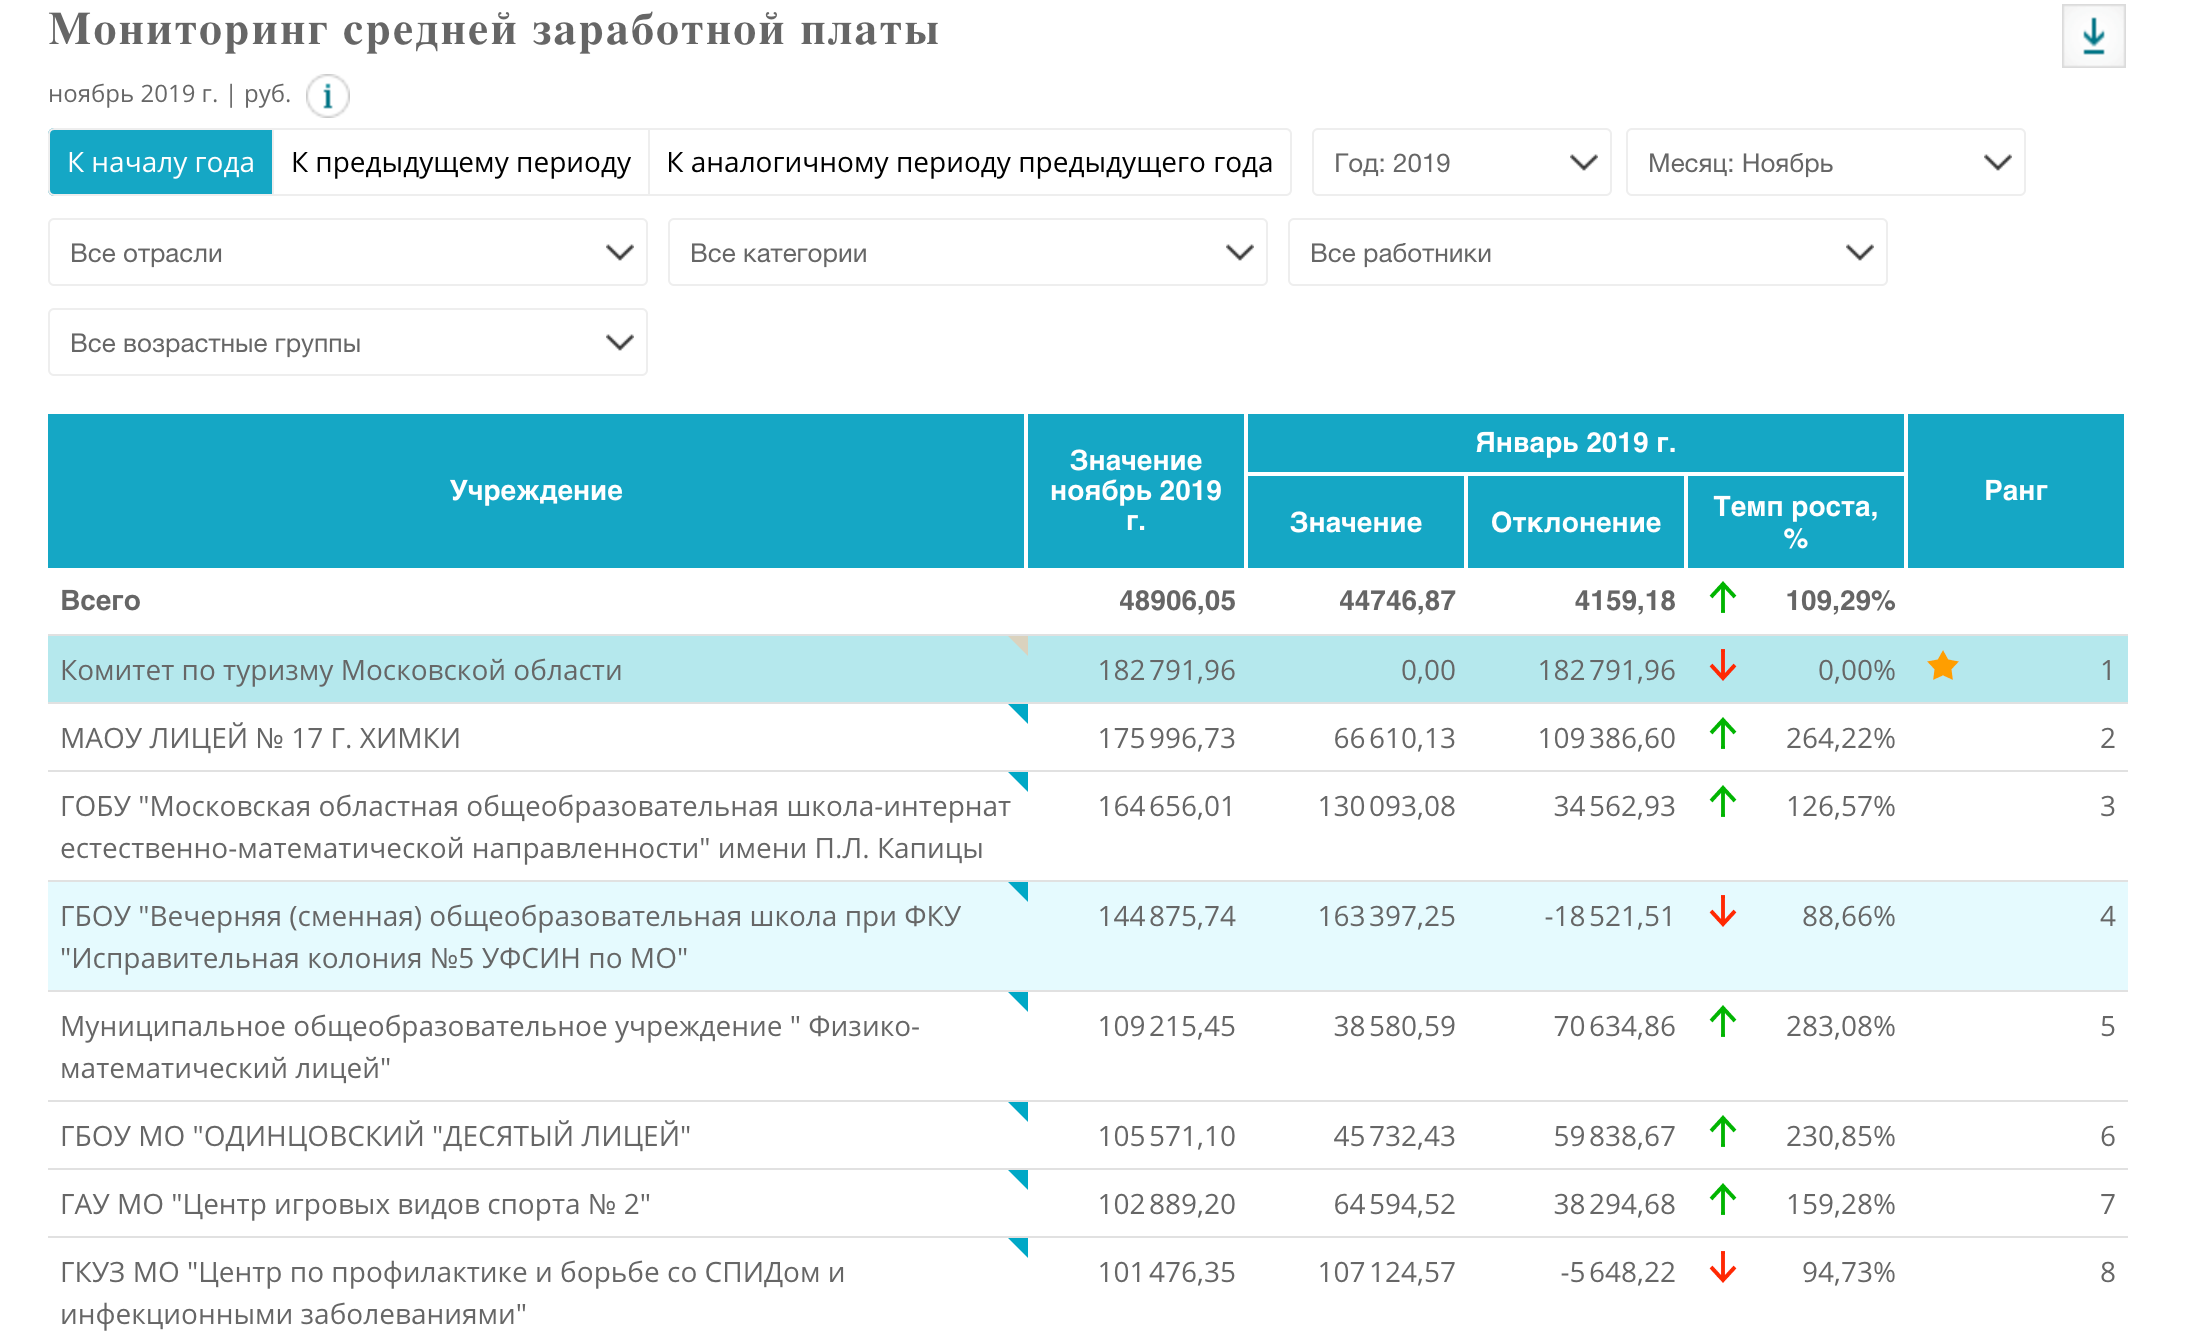Select the К началу года tab
This screenshot has height=1342, width=2196.
(x=161, y=162)
